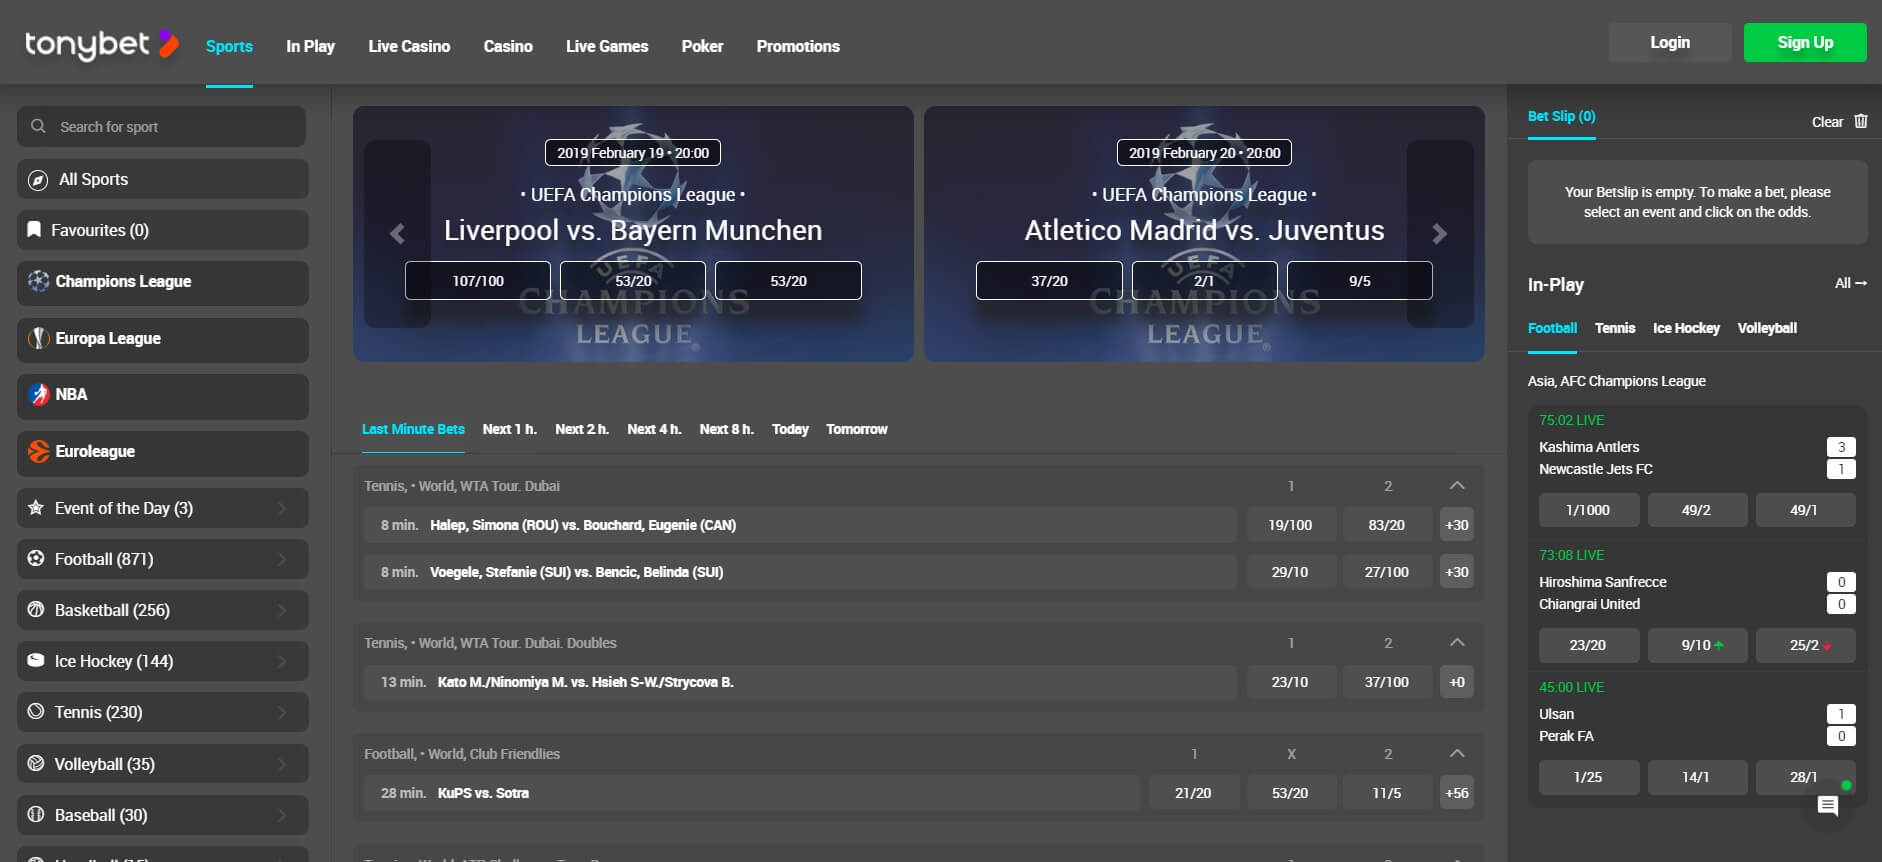Screen dimensions: 1882x862
Task: Click the Sign Up button
Action: 1805,42
